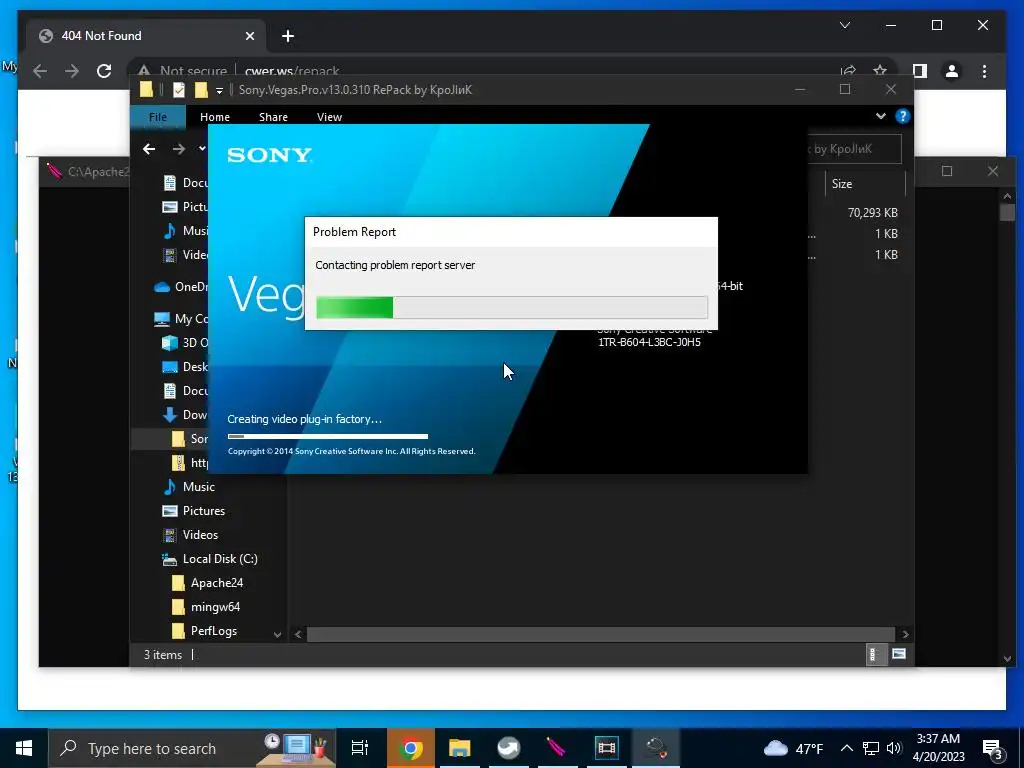
Task: Click the horizontal scrollbar in file list
Action: (600, 634)
